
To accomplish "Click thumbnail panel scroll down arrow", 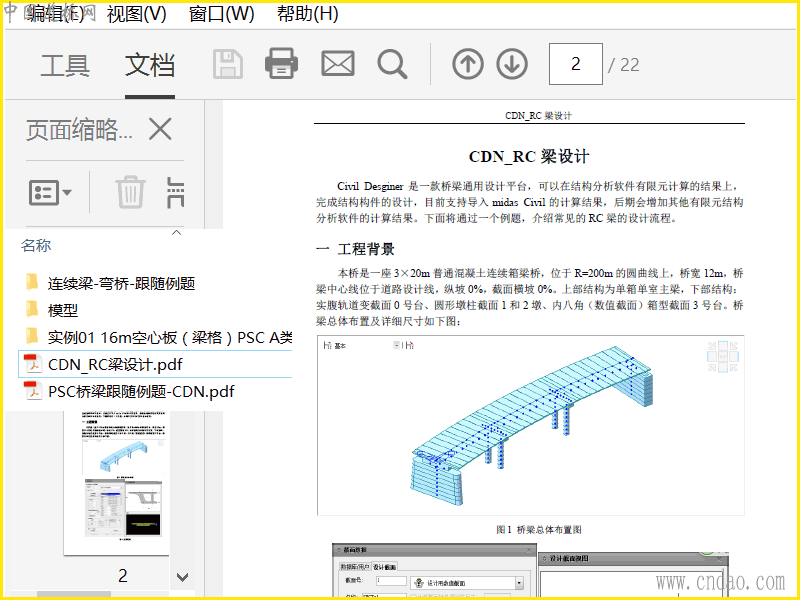I will pos(182,577).
